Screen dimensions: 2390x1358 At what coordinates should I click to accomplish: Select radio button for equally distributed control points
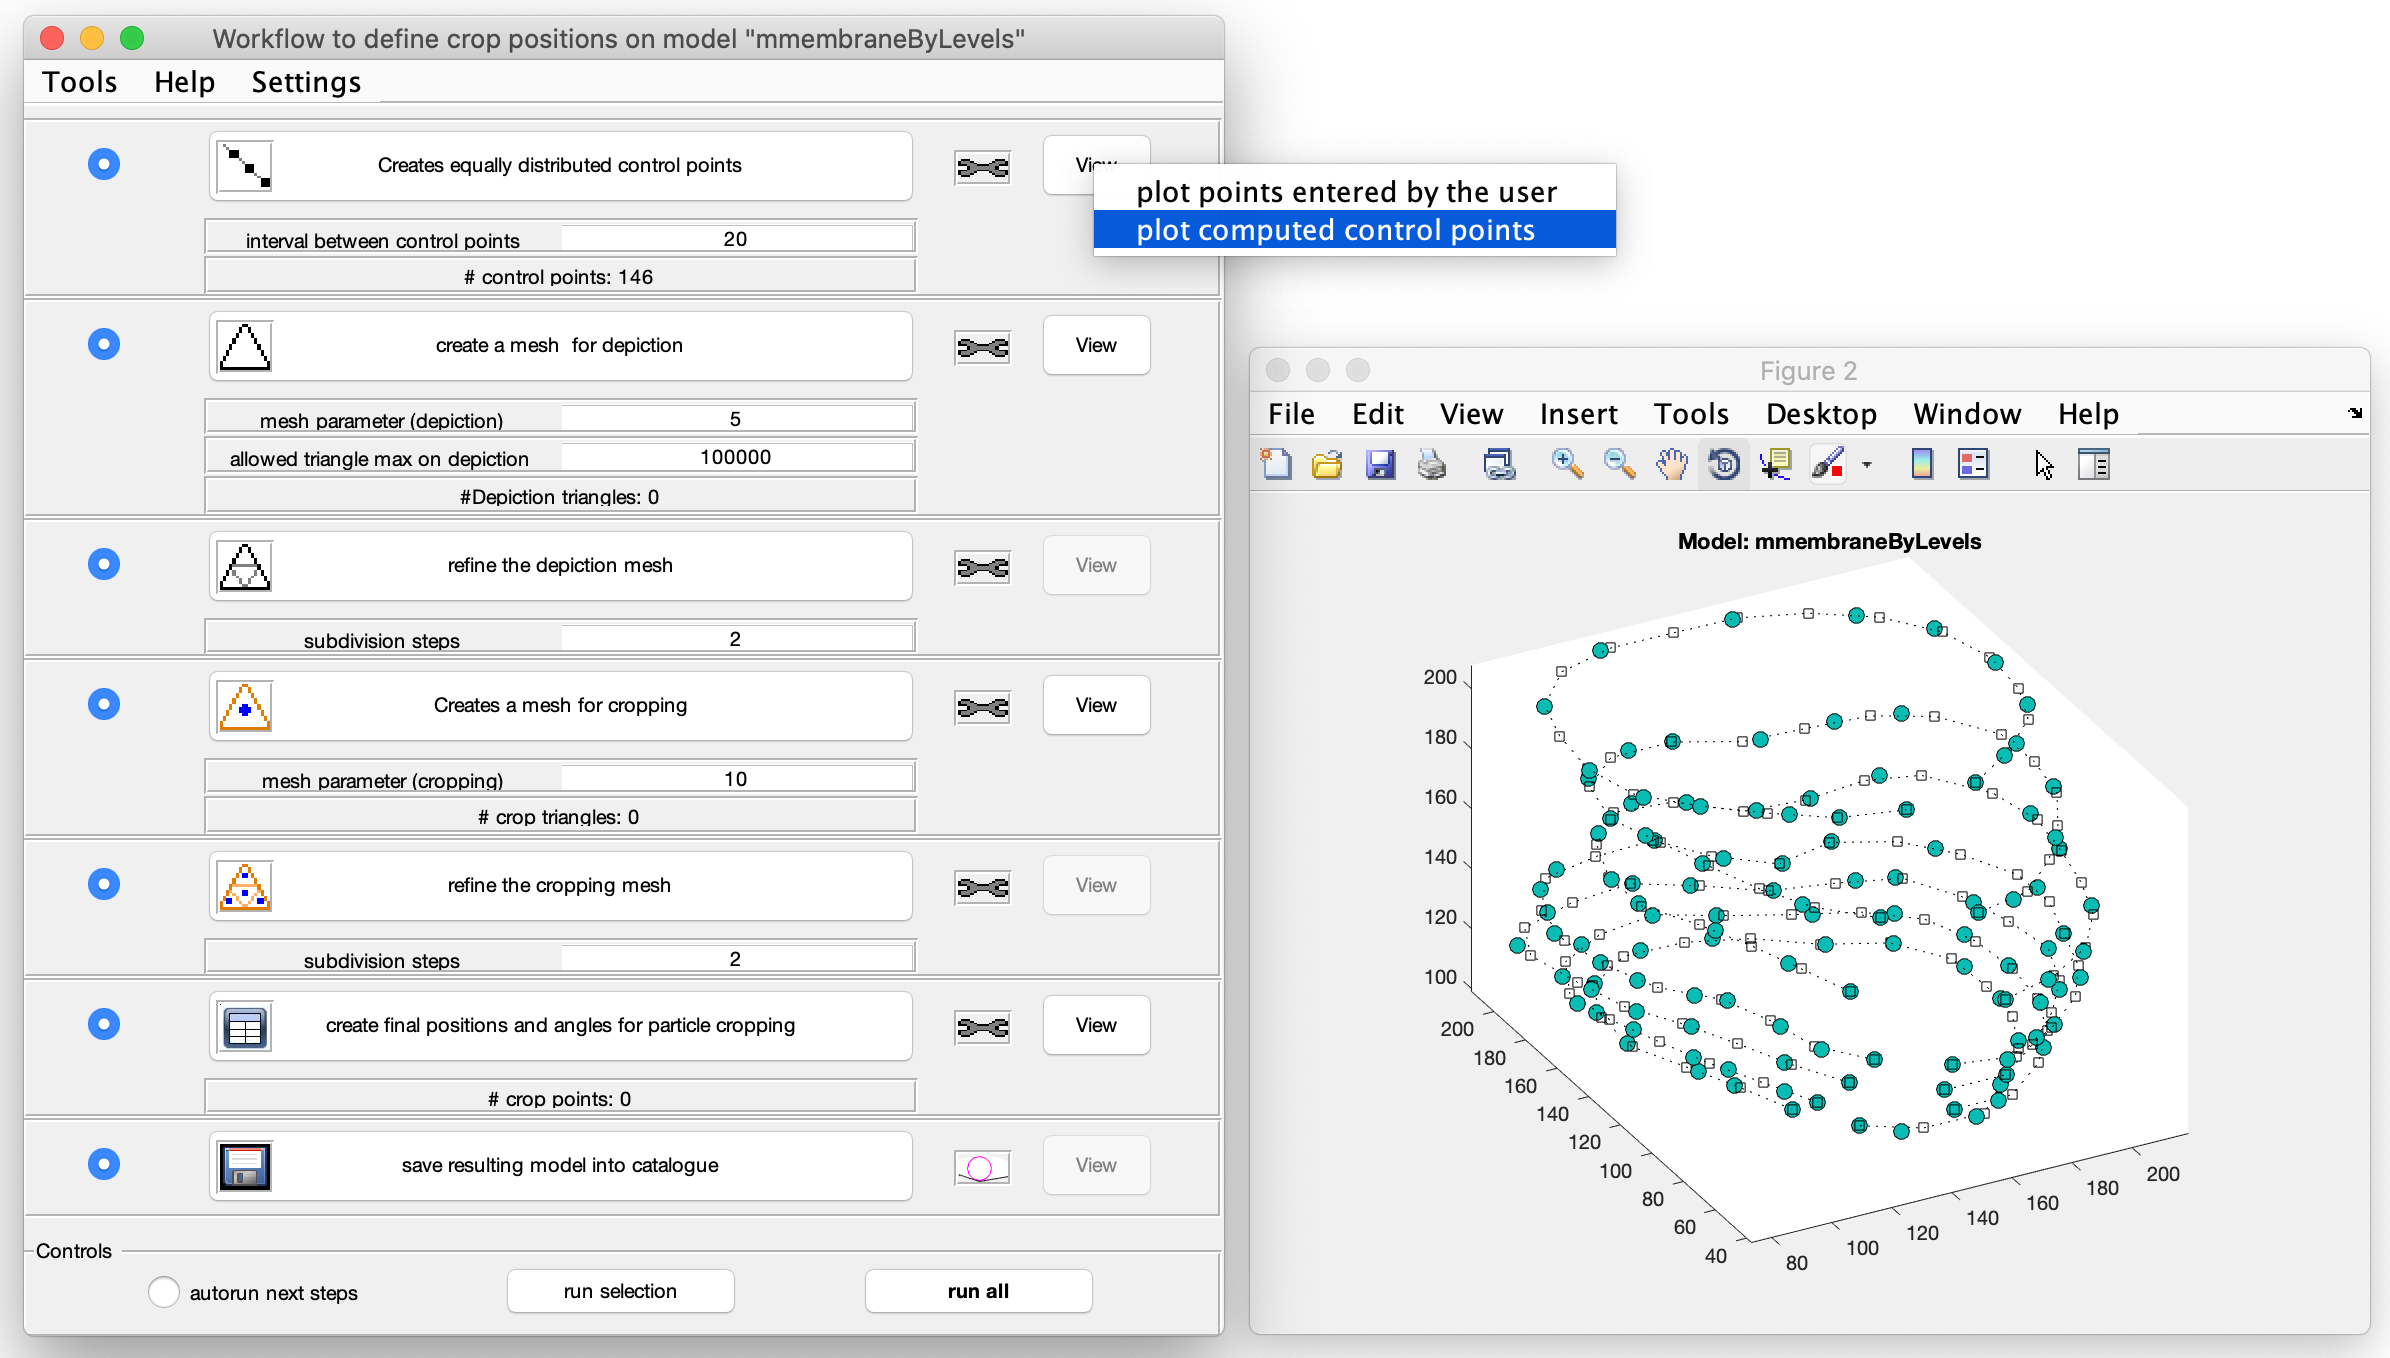[104, 164]
